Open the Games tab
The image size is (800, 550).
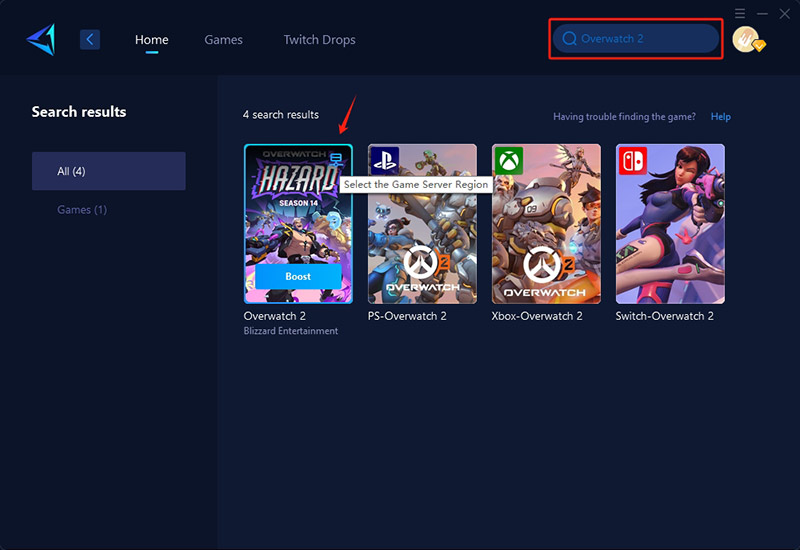pyautogui.click(x=223, y=40)
